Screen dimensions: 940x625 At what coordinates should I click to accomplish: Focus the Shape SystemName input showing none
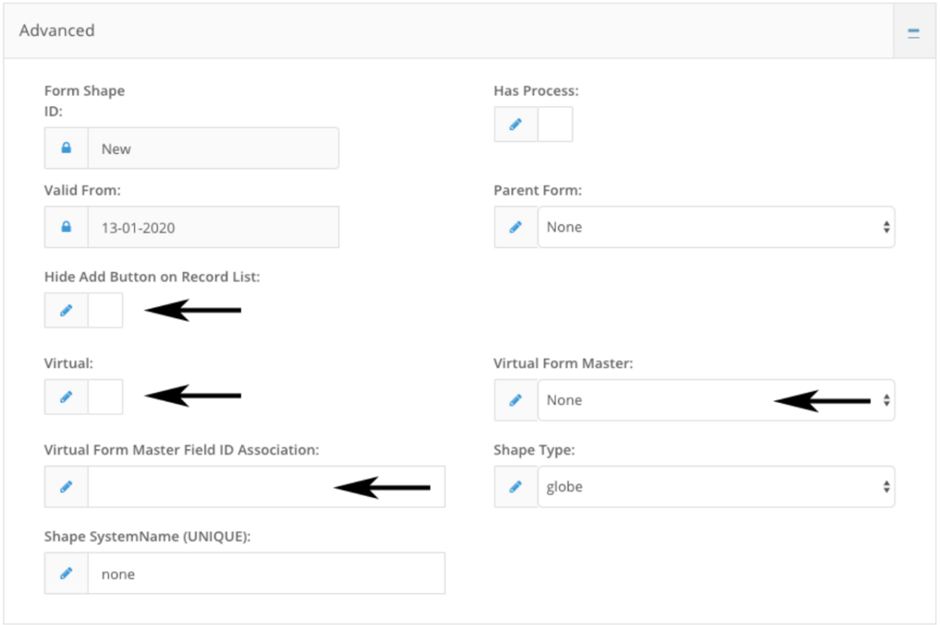(267, 573)
